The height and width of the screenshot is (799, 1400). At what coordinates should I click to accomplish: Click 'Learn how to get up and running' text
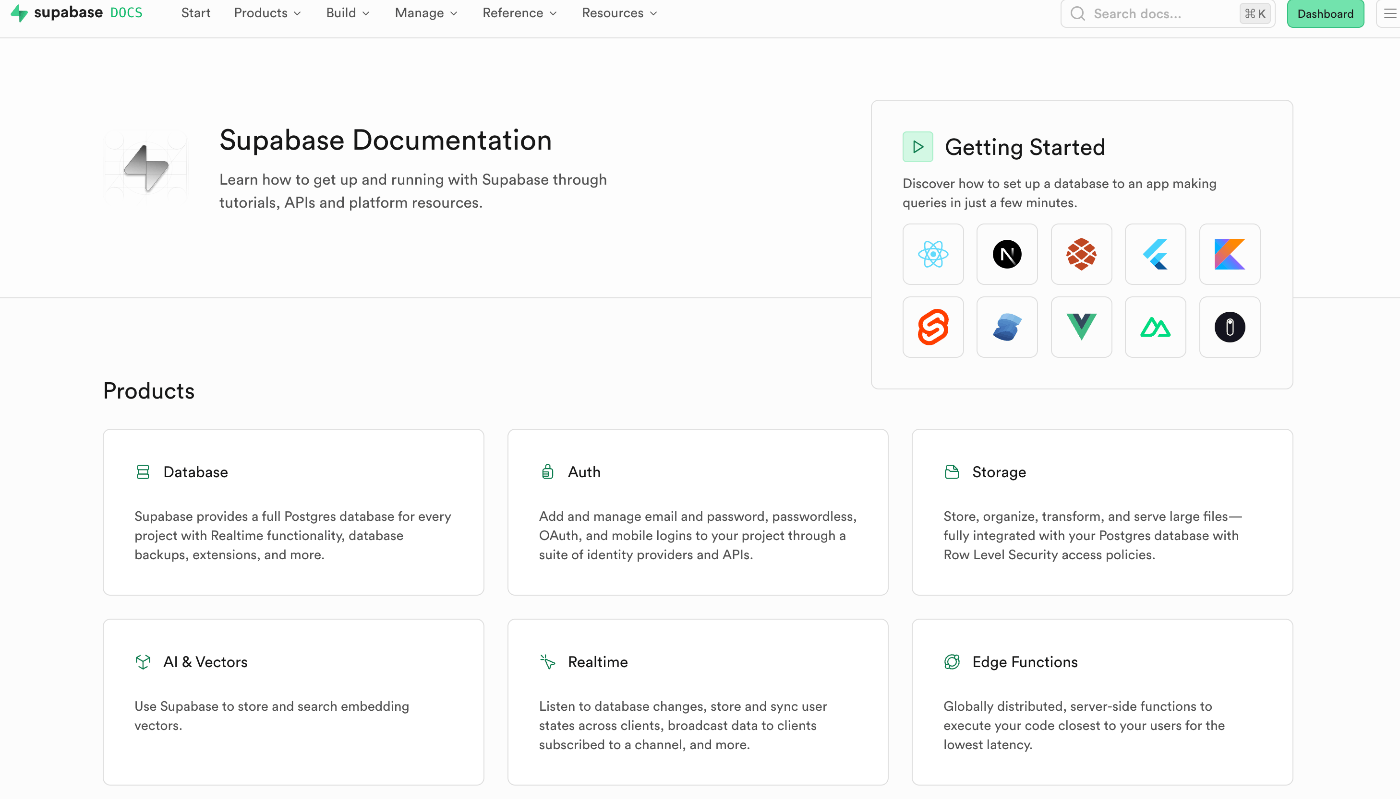[x=413, y=191]
